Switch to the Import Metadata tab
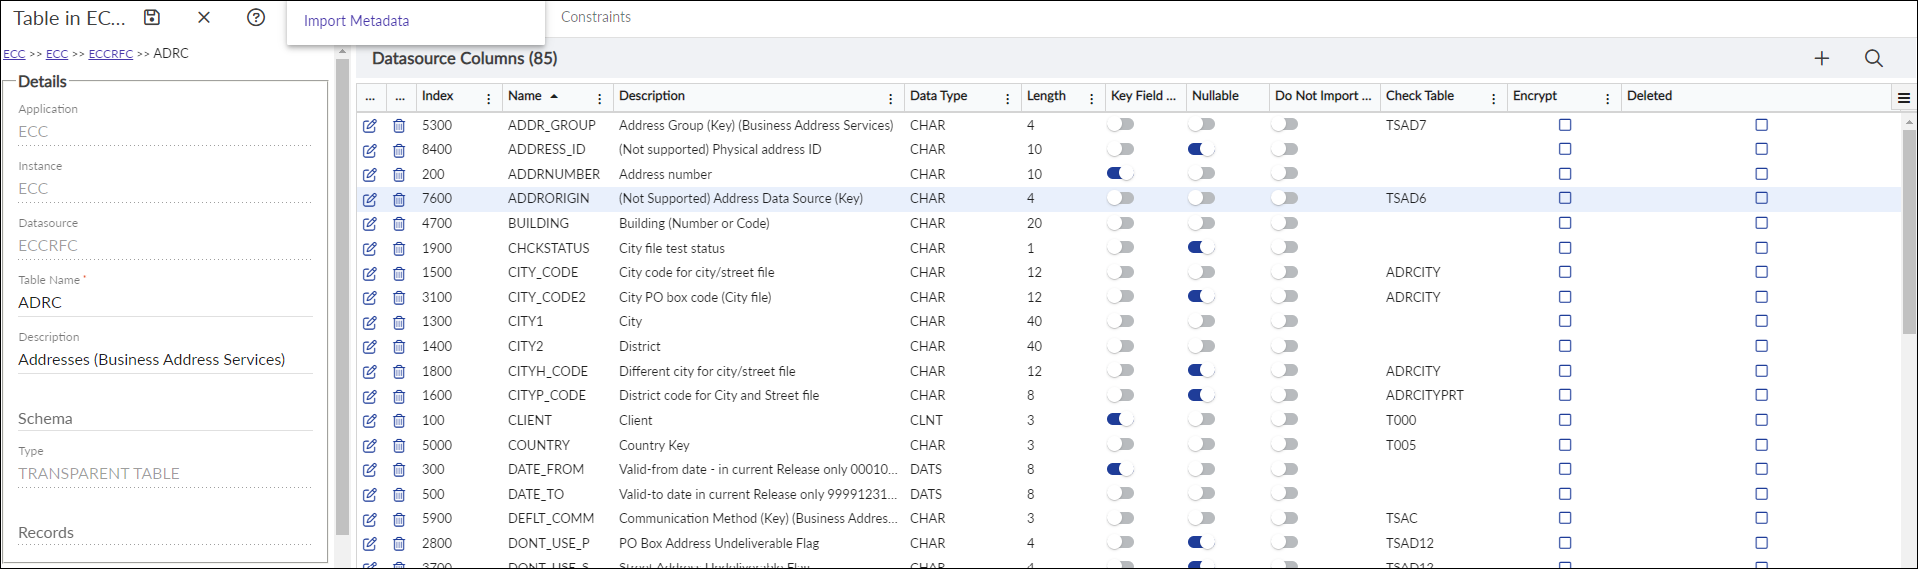 [x=356, y=21]
